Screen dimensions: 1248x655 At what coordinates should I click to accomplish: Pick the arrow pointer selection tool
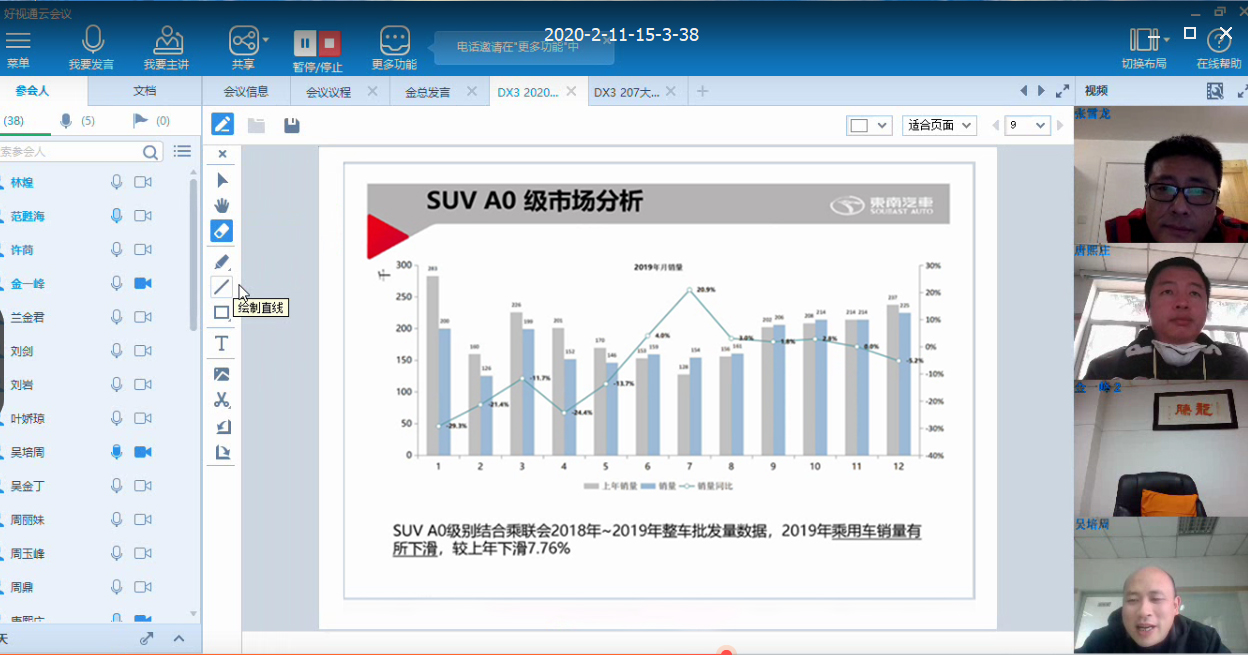[222, 180]
